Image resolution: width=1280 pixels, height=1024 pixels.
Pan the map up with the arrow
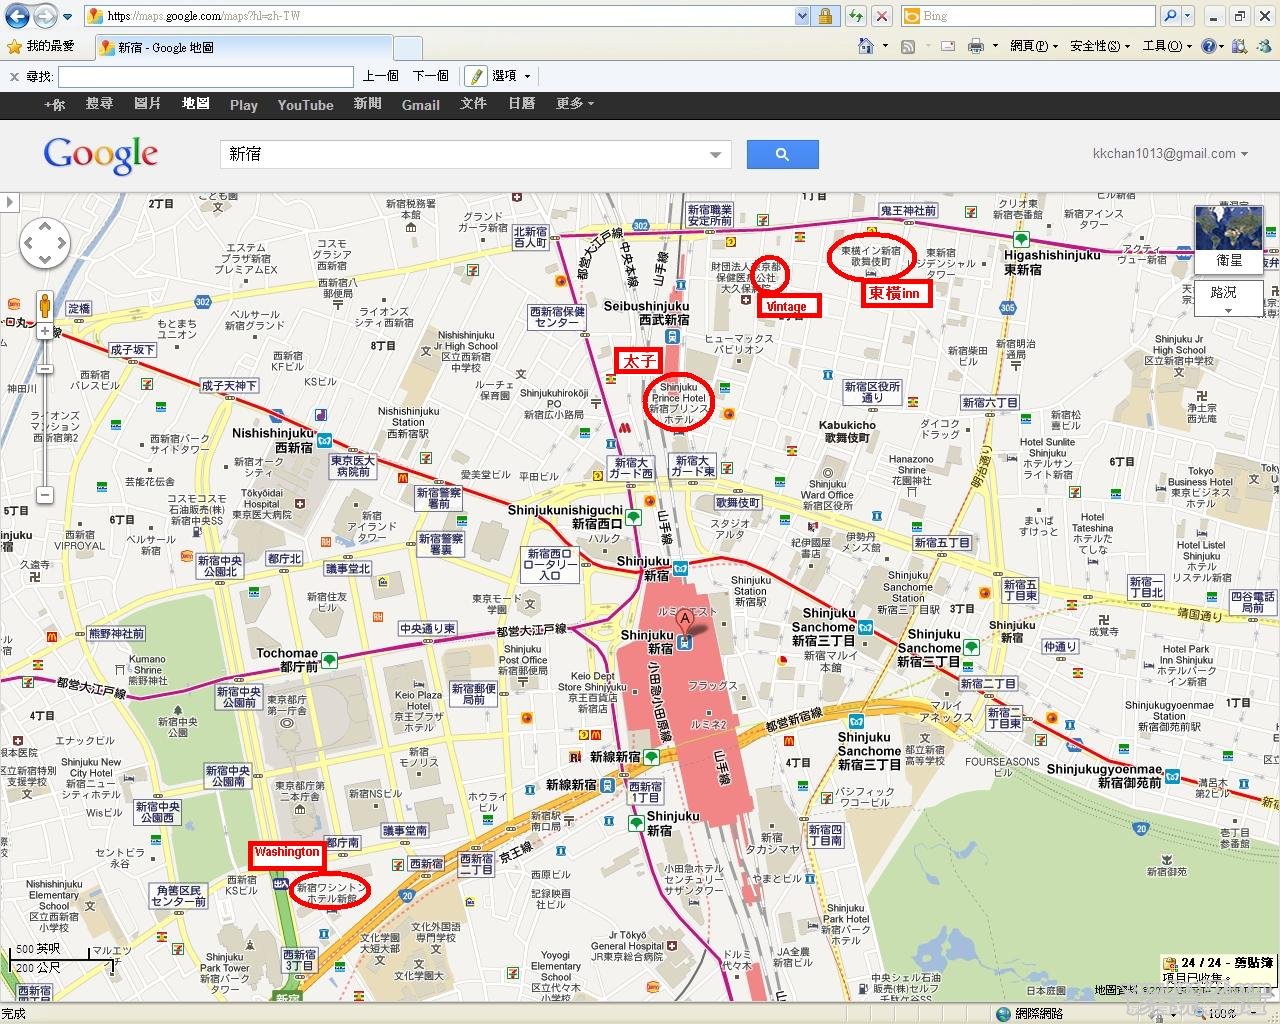coord(45,225)
